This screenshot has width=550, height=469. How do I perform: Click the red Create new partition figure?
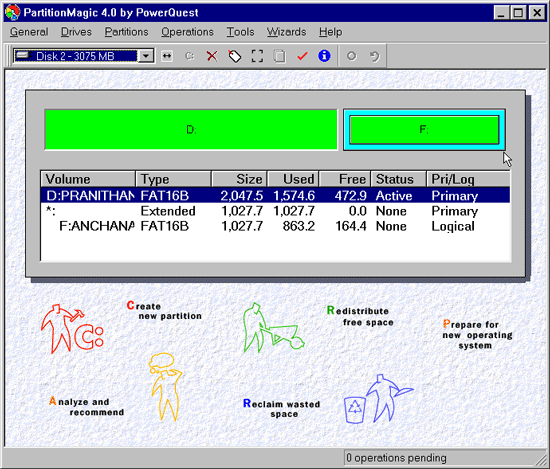tap(72, 329)
